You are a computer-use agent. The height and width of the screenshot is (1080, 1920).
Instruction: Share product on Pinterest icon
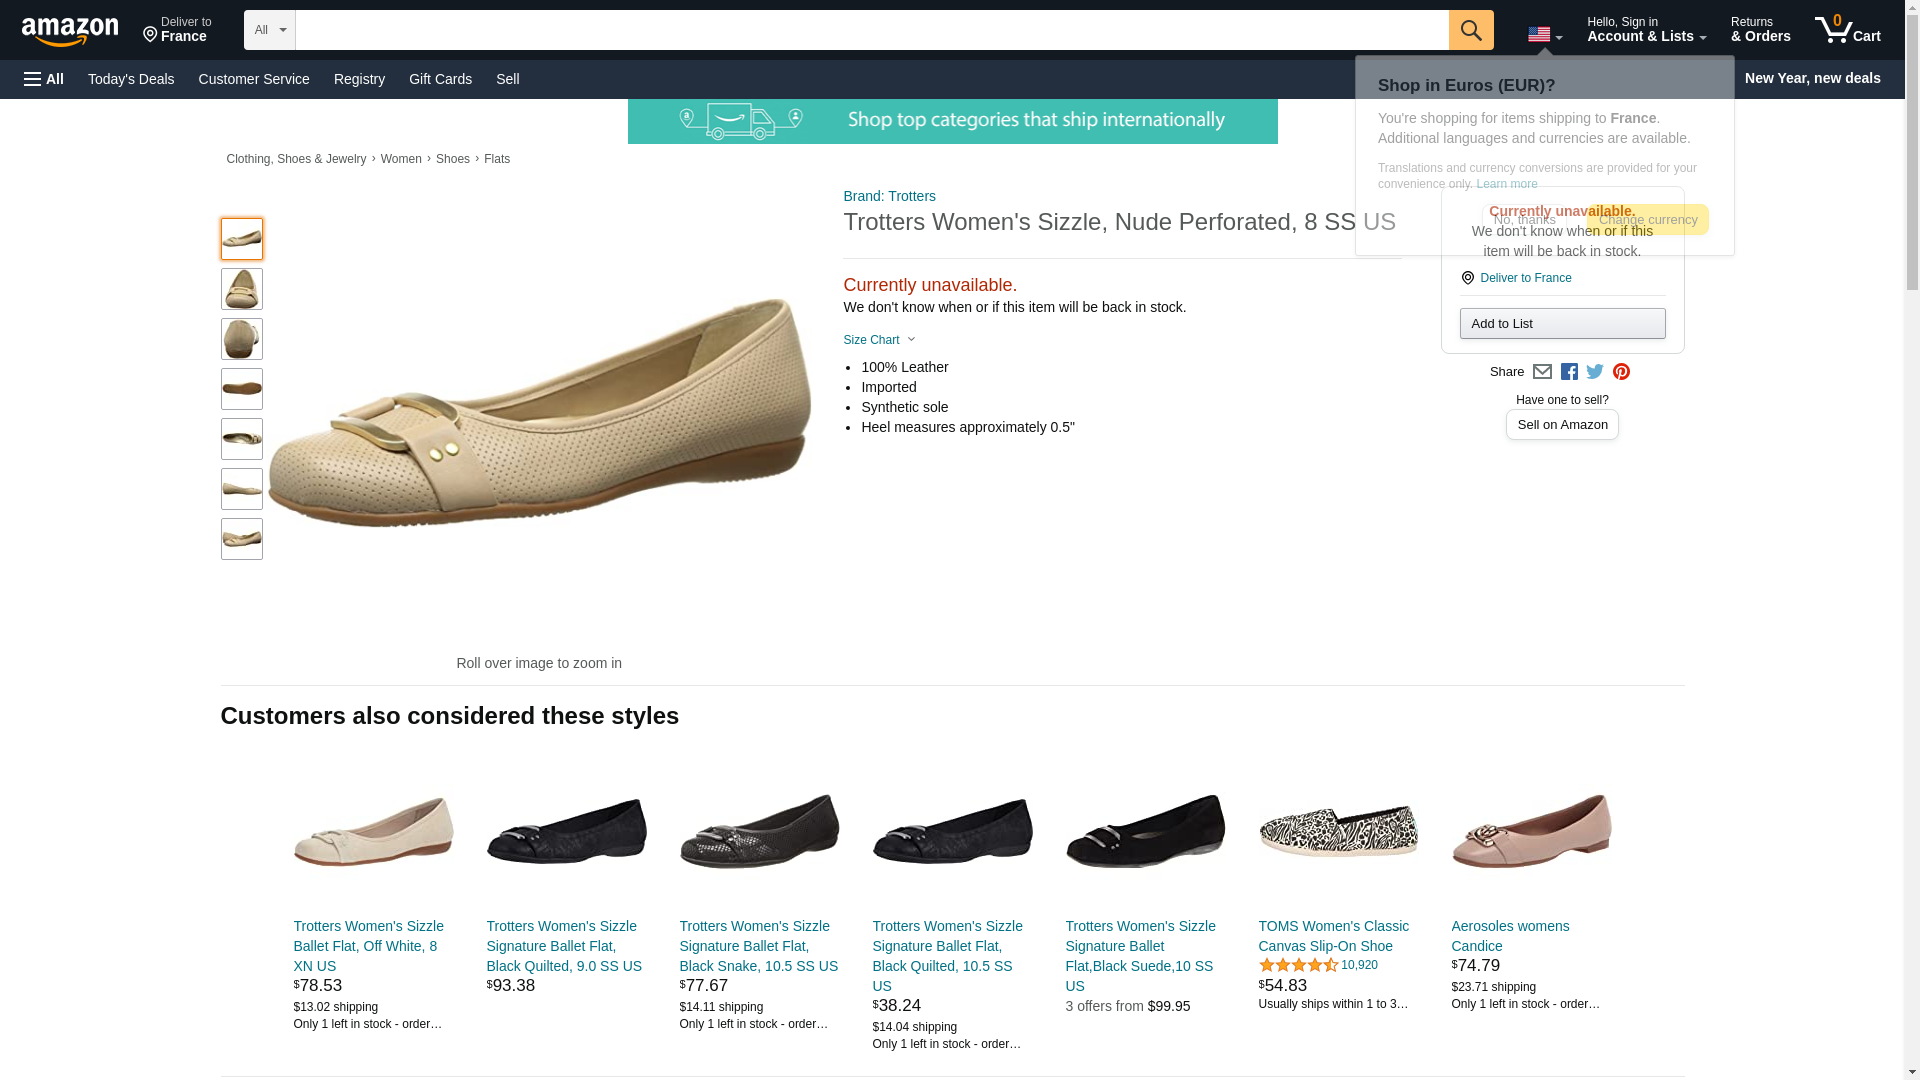(1621, 372)
